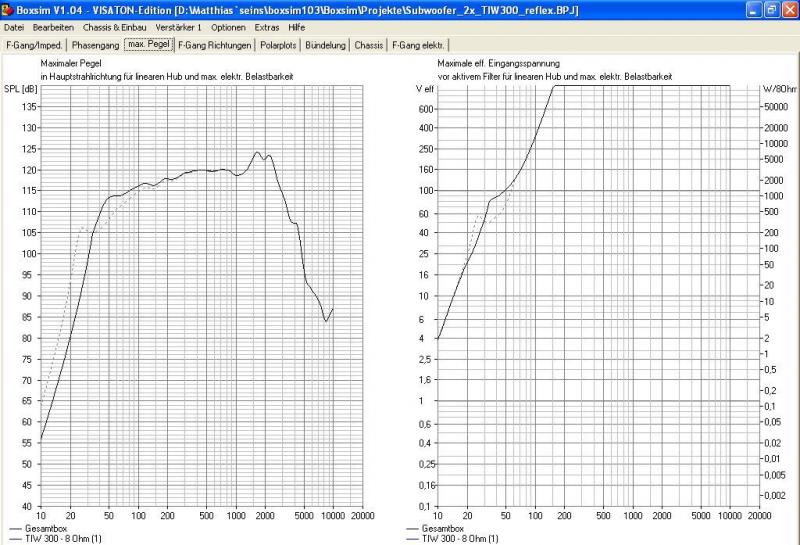
Task: Switch to the F-Gang Richtungen tab
Action: [x=214, y=45]
